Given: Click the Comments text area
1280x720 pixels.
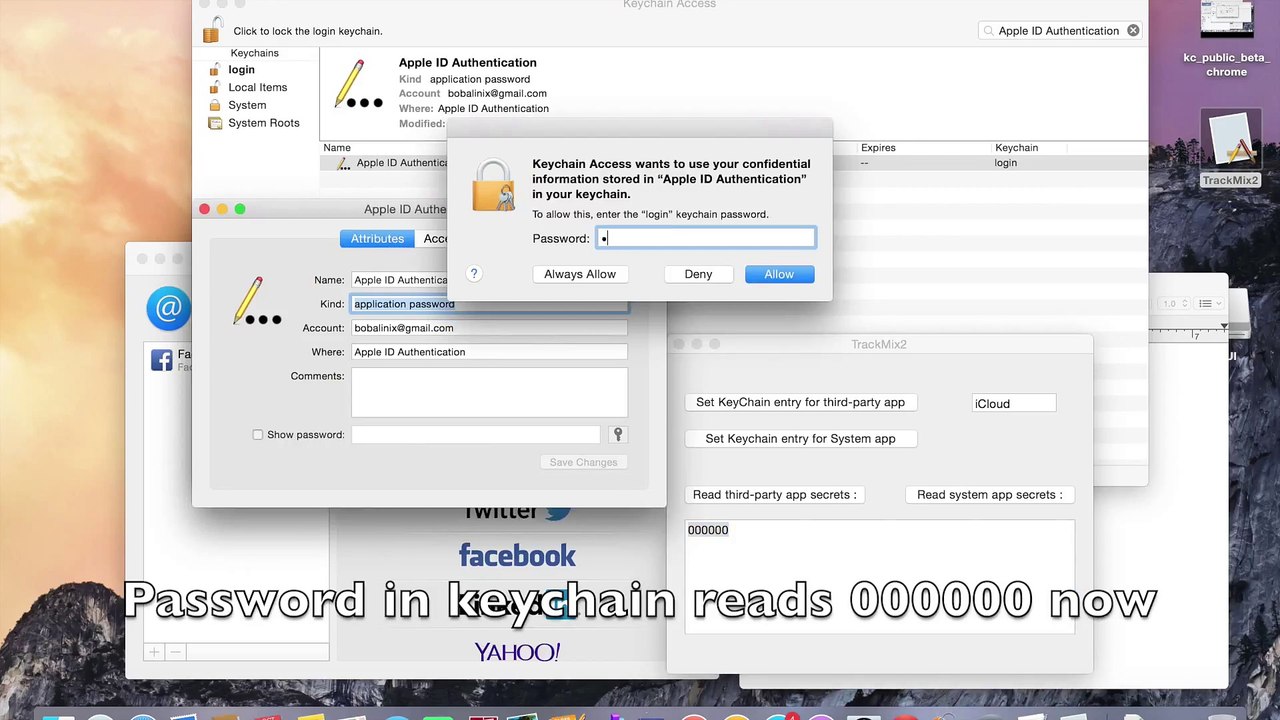Looking at the screenshot, I should pyautogui.click(x=489, y=391).
